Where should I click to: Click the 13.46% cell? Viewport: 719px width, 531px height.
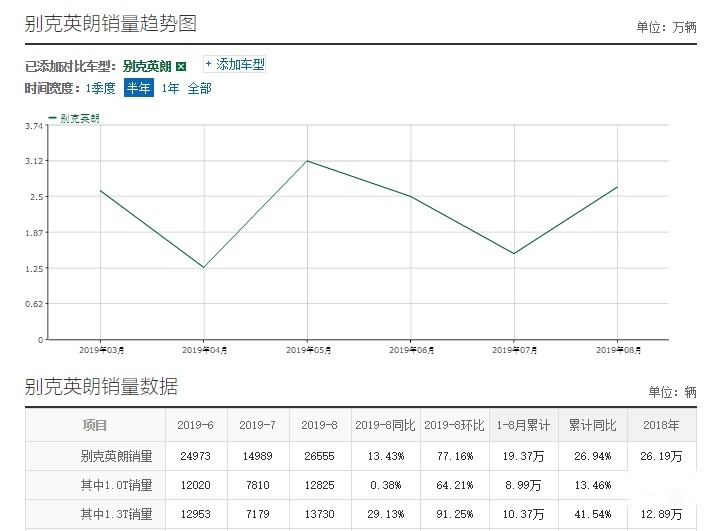point(592,485)
